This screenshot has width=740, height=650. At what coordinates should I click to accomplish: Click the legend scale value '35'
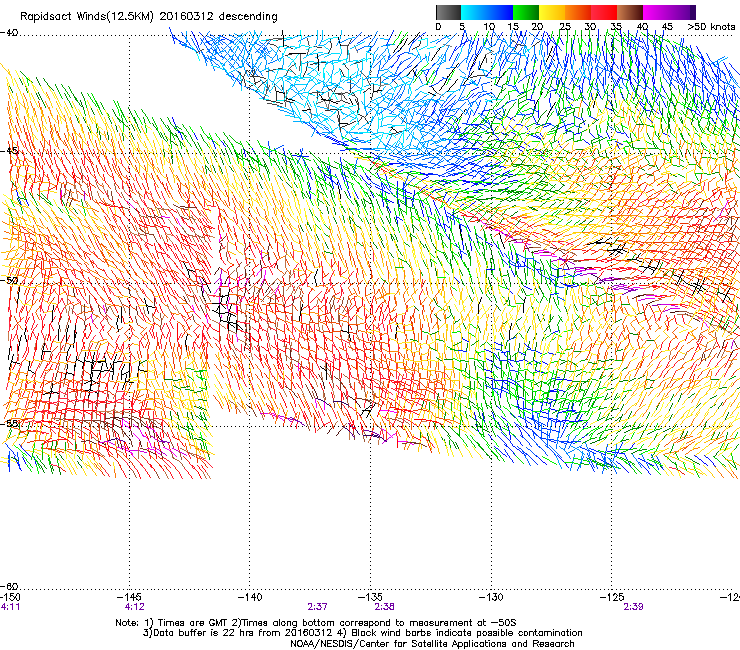click(x=616, y=27)
